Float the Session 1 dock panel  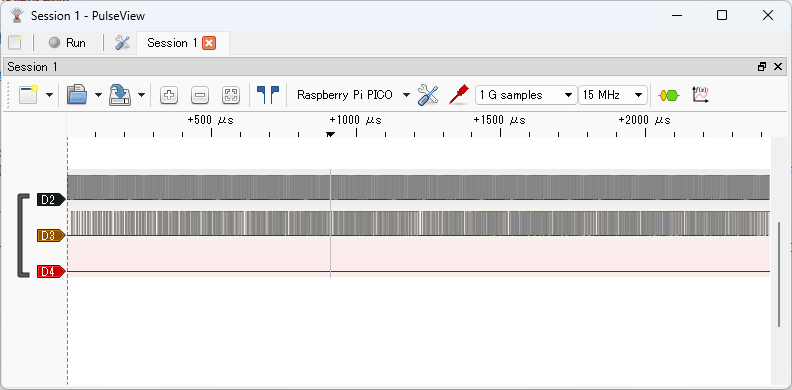[762, 67]
